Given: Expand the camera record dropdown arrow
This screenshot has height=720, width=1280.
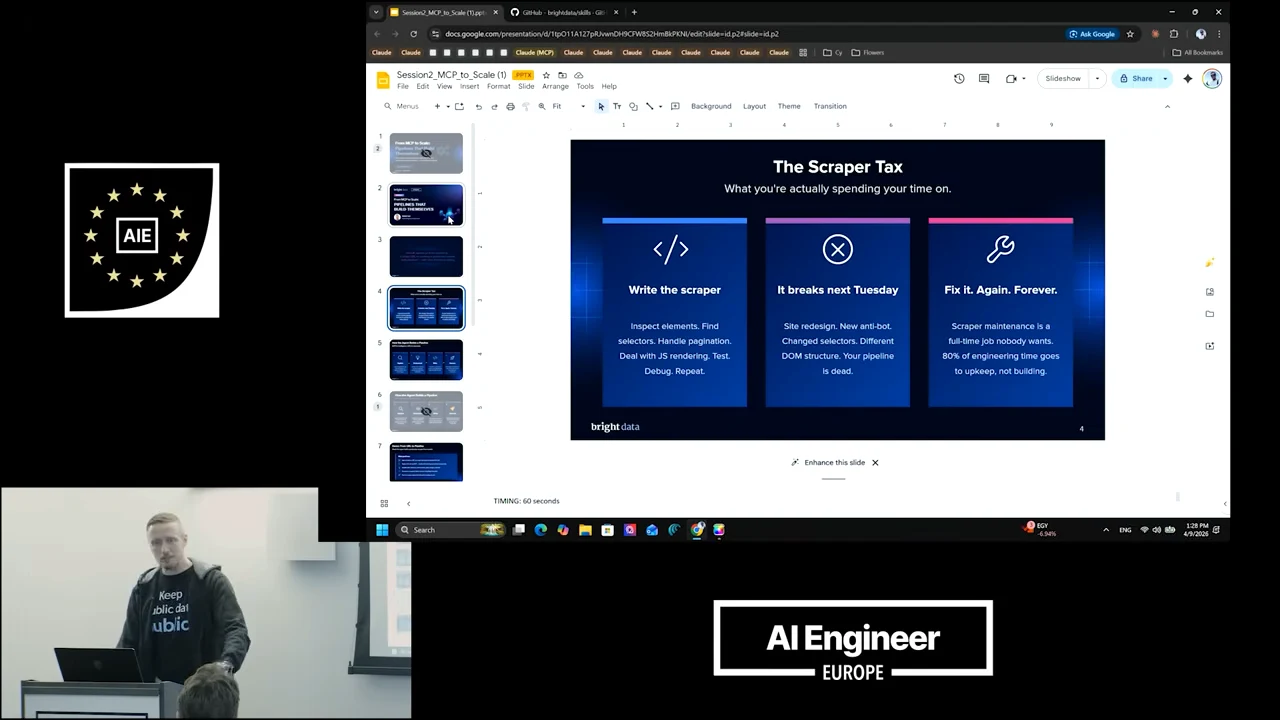Looking at the screenshot, I should 1023,78.
